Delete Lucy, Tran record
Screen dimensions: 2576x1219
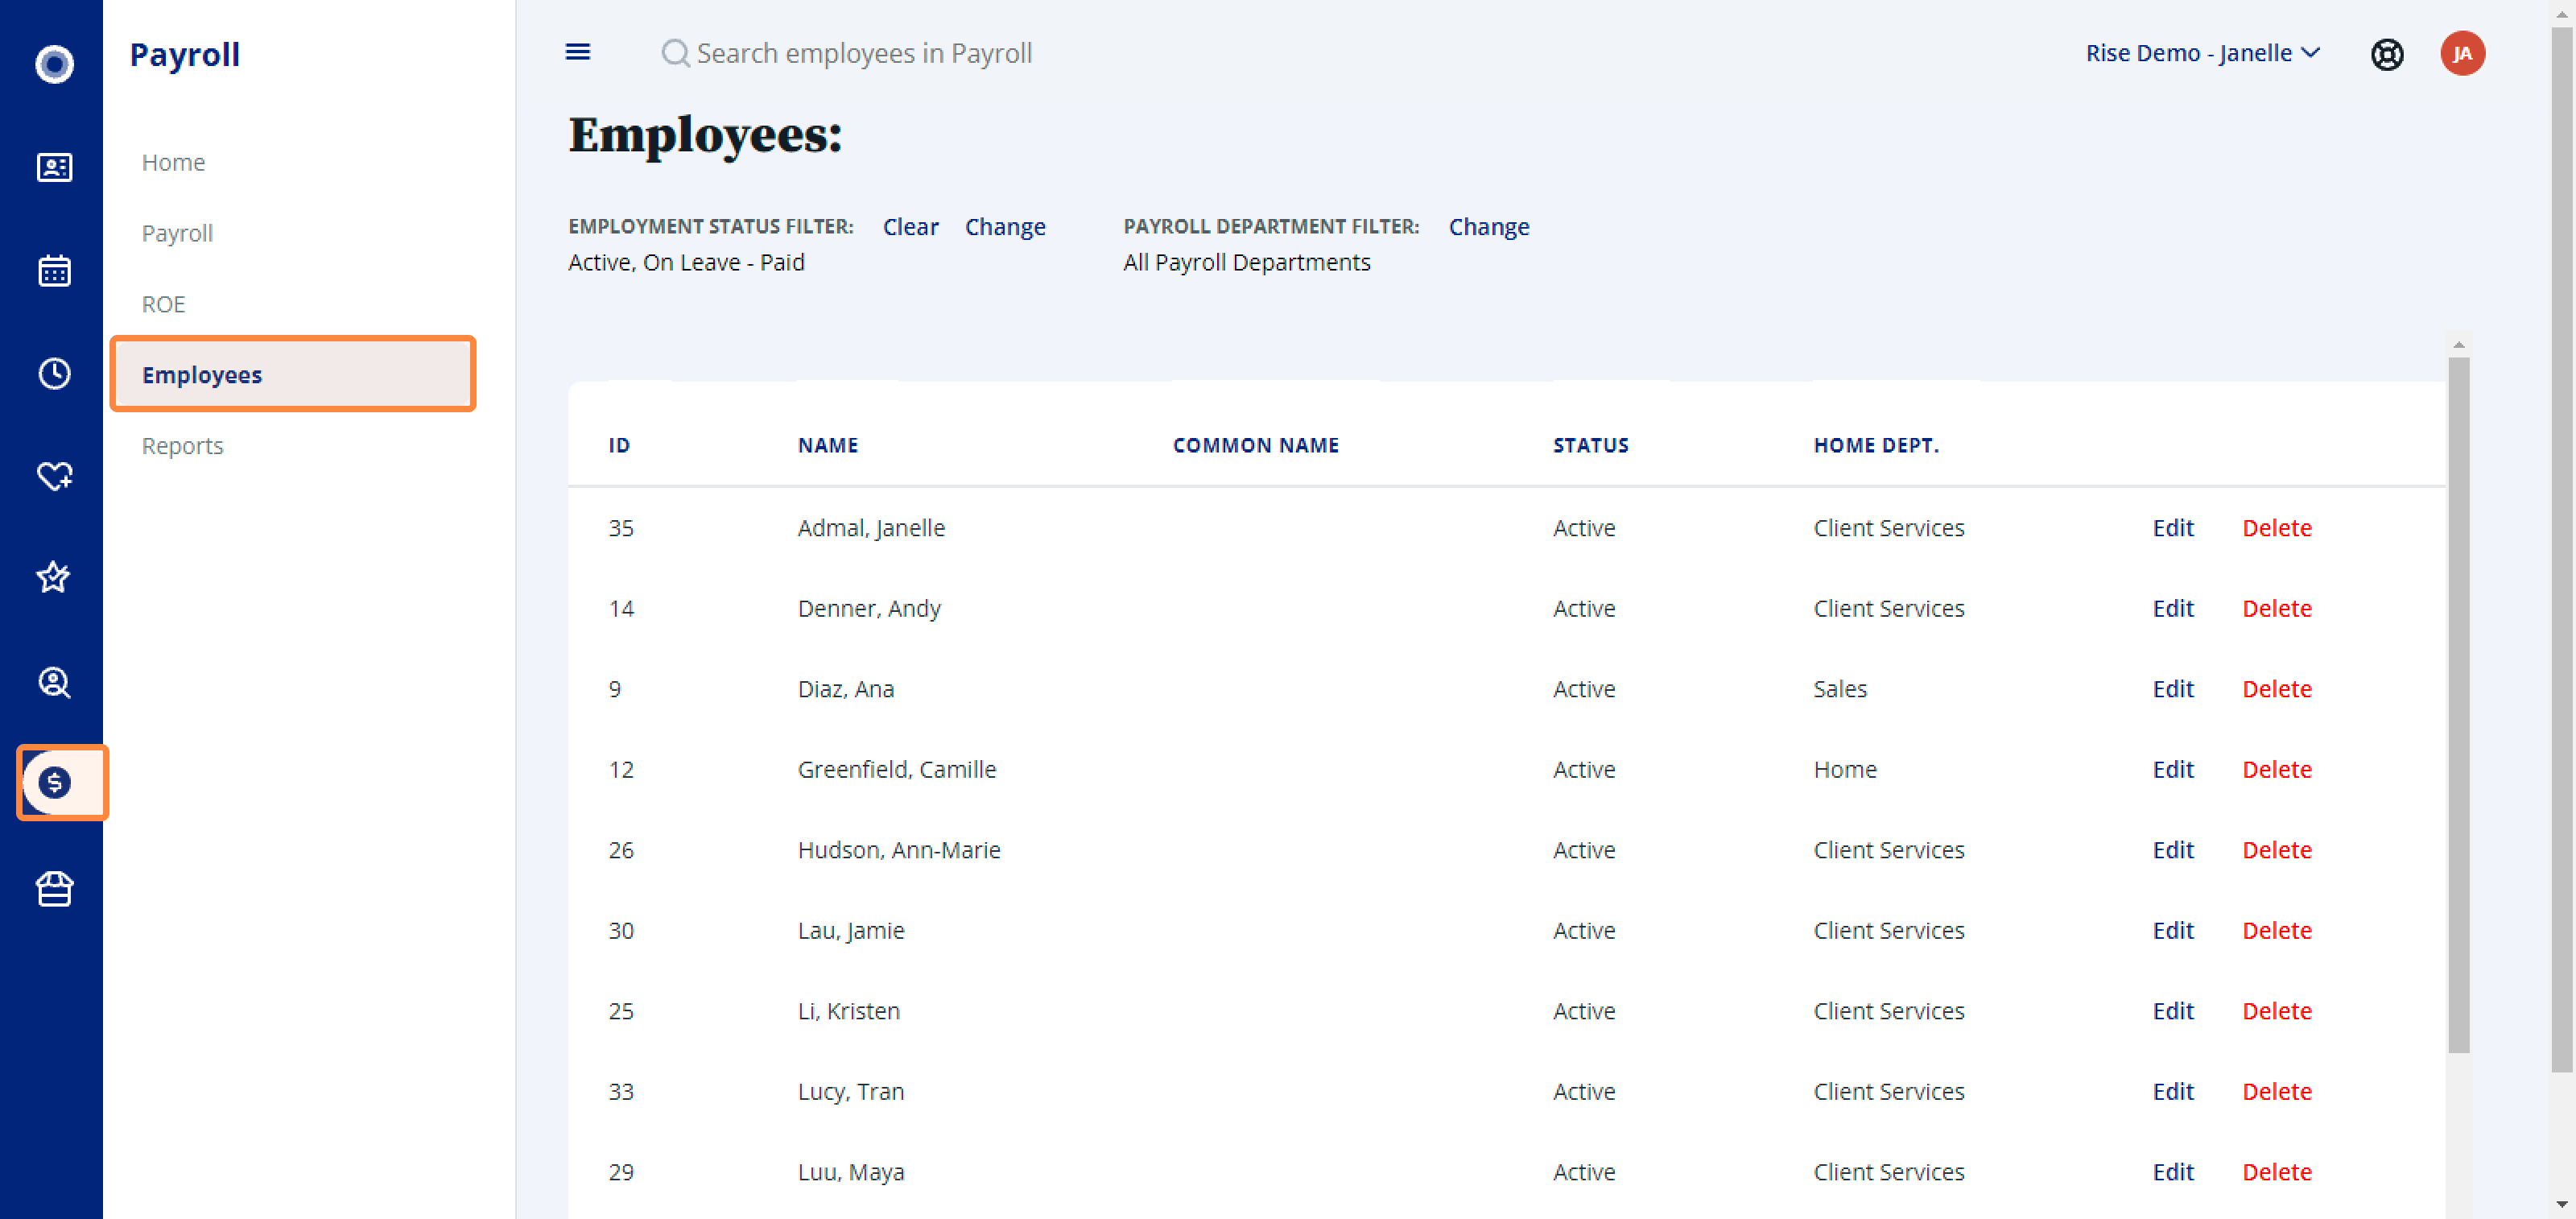(x=2276, y=1091)
